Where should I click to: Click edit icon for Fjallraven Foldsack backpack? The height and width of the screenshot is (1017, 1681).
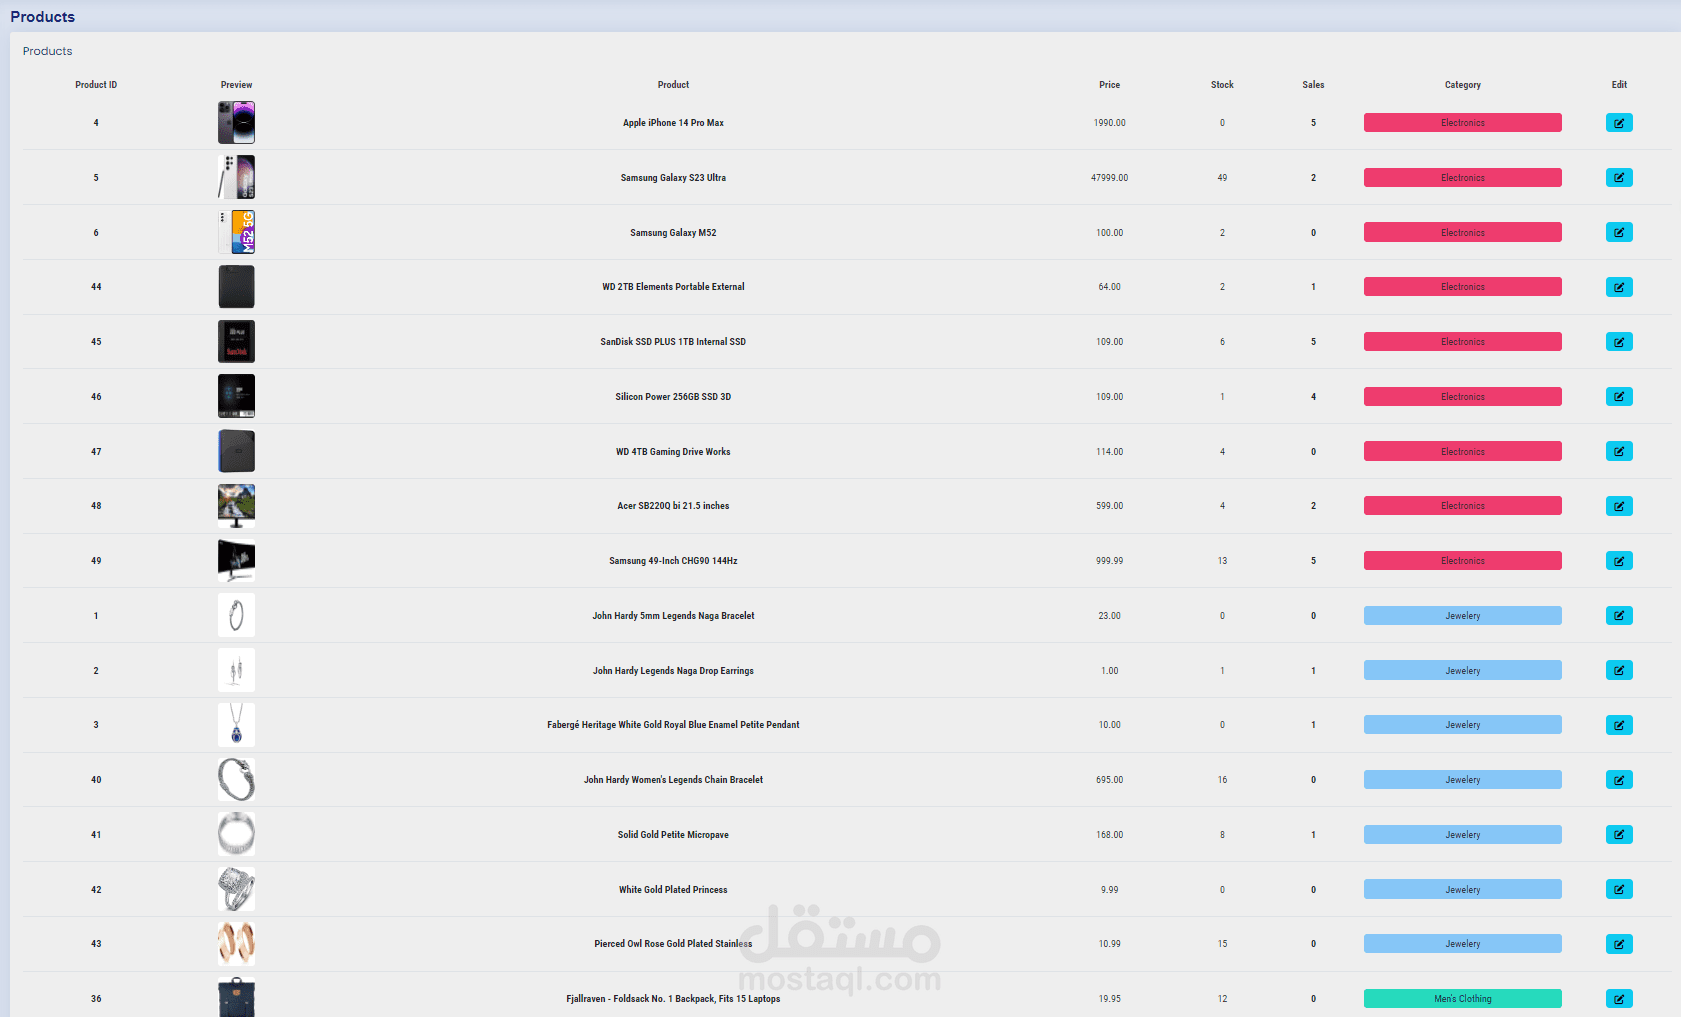1619,999
